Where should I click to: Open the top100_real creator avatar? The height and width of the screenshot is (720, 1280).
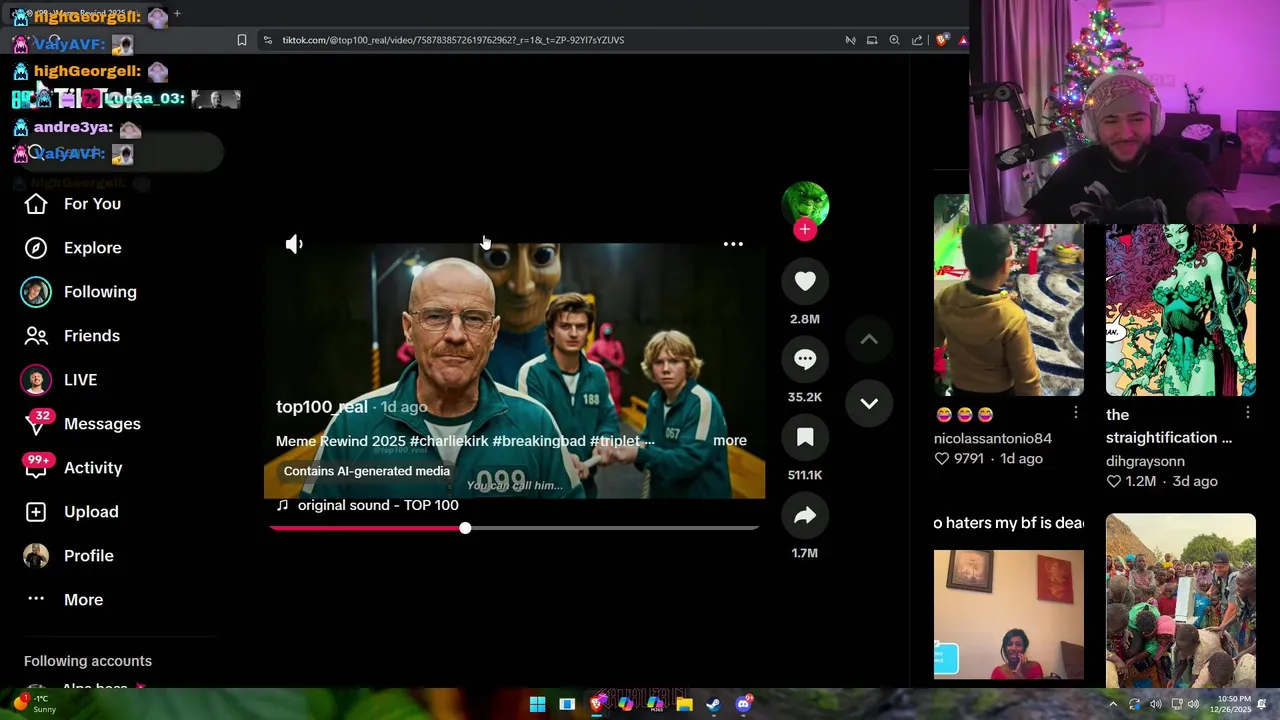click(x=805, y=204)
